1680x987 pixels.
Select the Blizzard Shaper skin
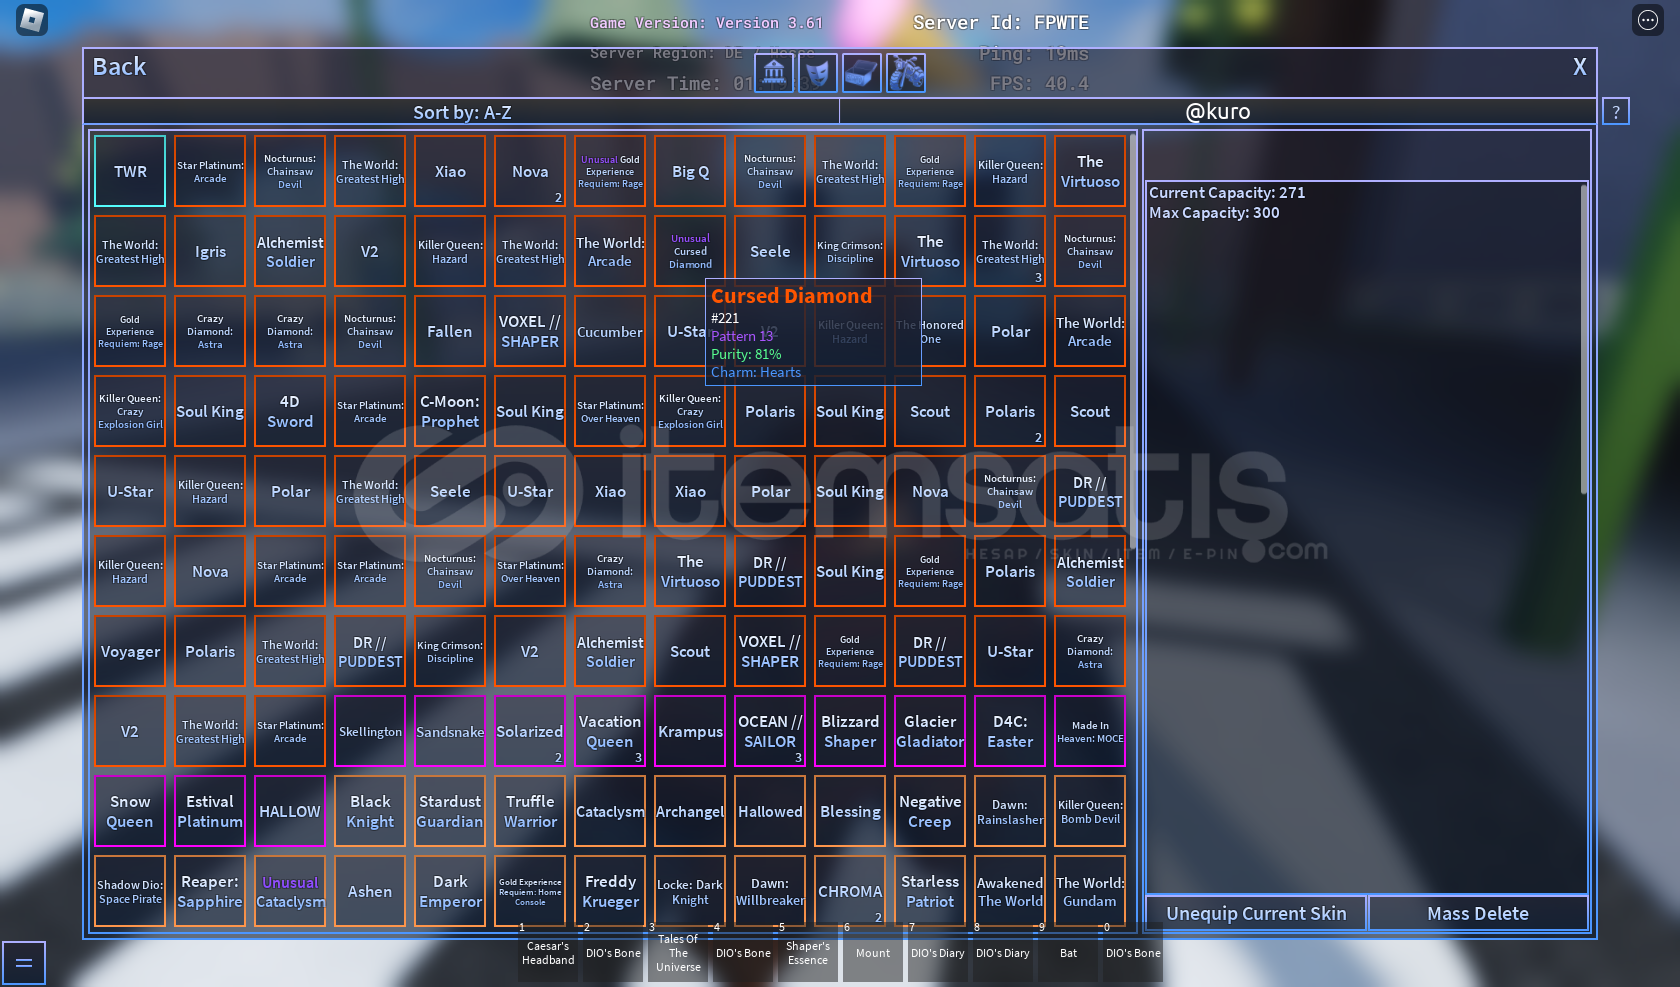[x=850, y=731]
